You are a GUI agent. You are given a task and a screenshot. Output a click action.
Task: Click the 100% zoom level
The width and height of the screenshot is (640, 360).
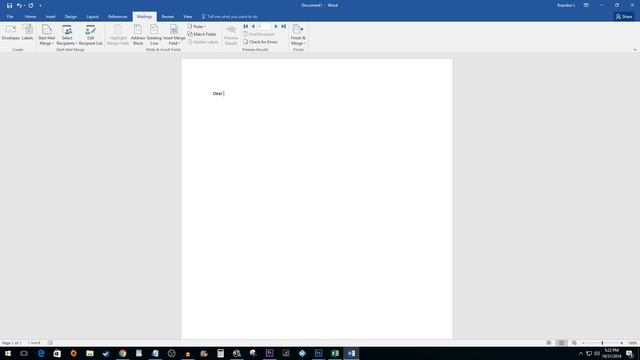(633, 343)
